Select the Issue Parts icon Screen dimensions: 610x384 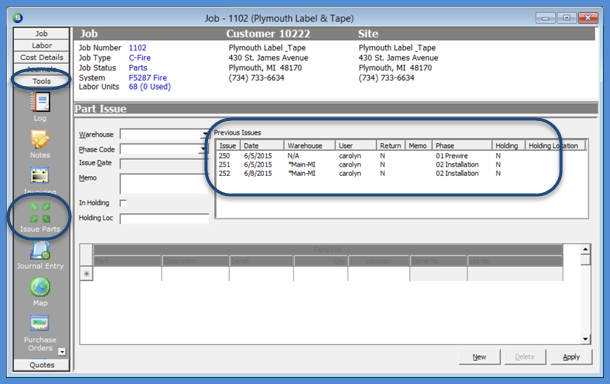pos(40,212)
